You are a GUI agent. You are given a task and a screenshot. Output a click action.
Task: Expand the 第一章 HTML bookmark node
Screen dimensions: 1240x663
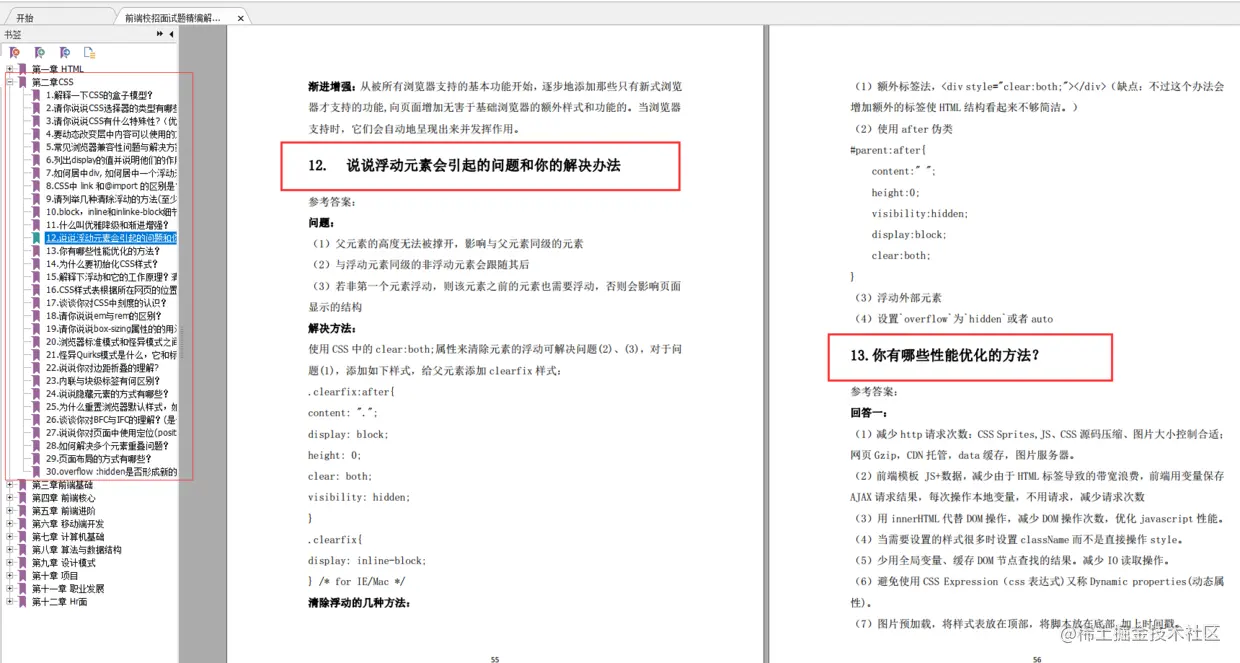coord(10,69)
